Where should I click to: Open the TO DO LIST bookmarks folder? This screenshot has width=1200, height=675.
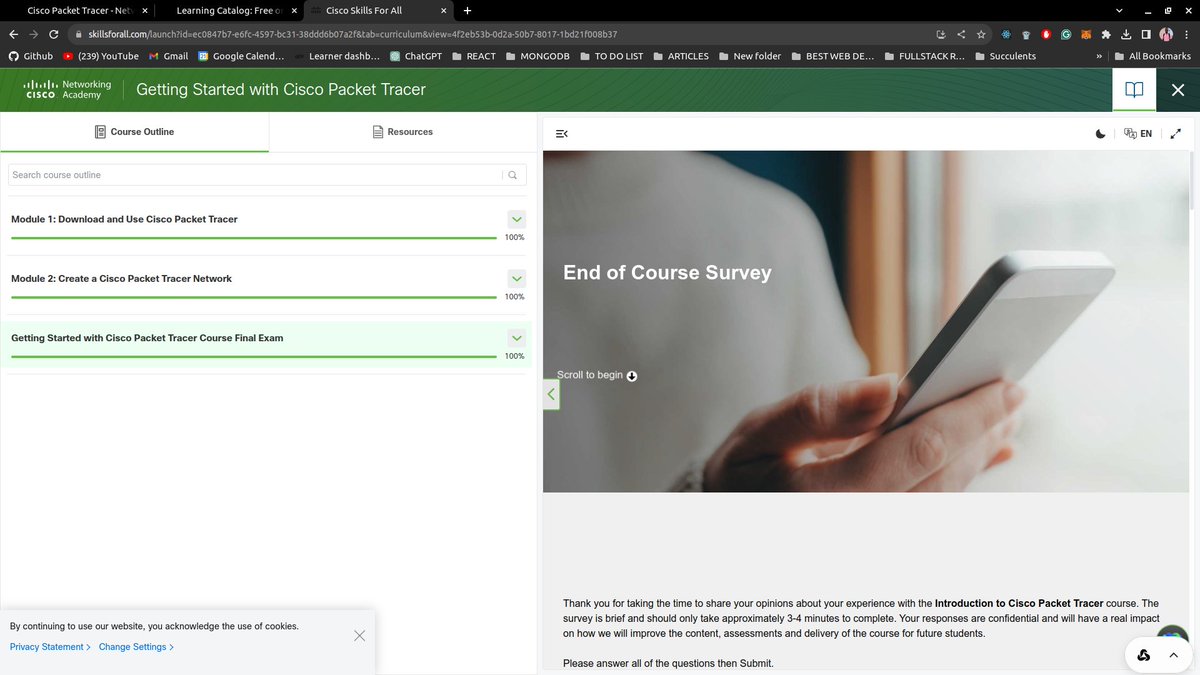coord(612,56)
